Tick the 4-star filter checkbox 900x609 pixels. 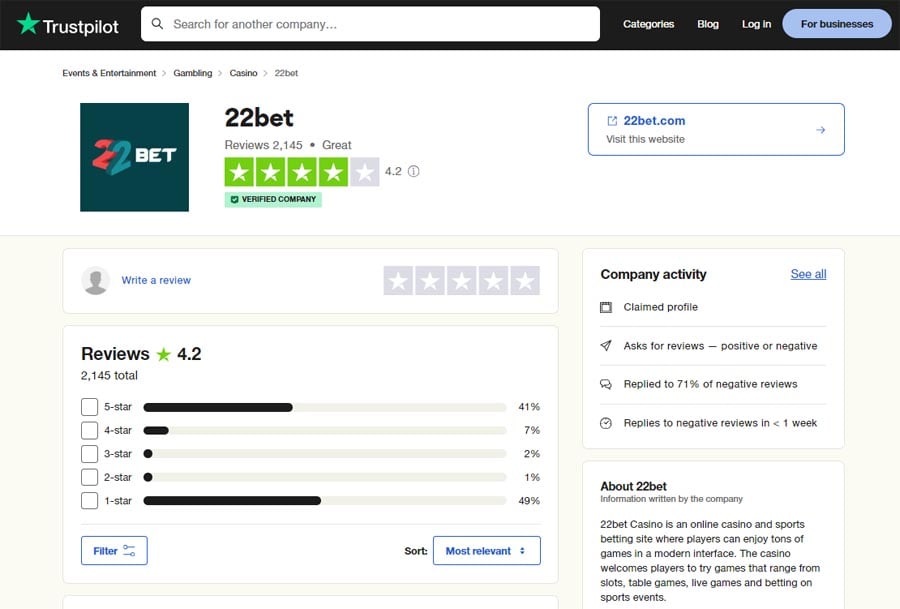click(x=90, y=430)
